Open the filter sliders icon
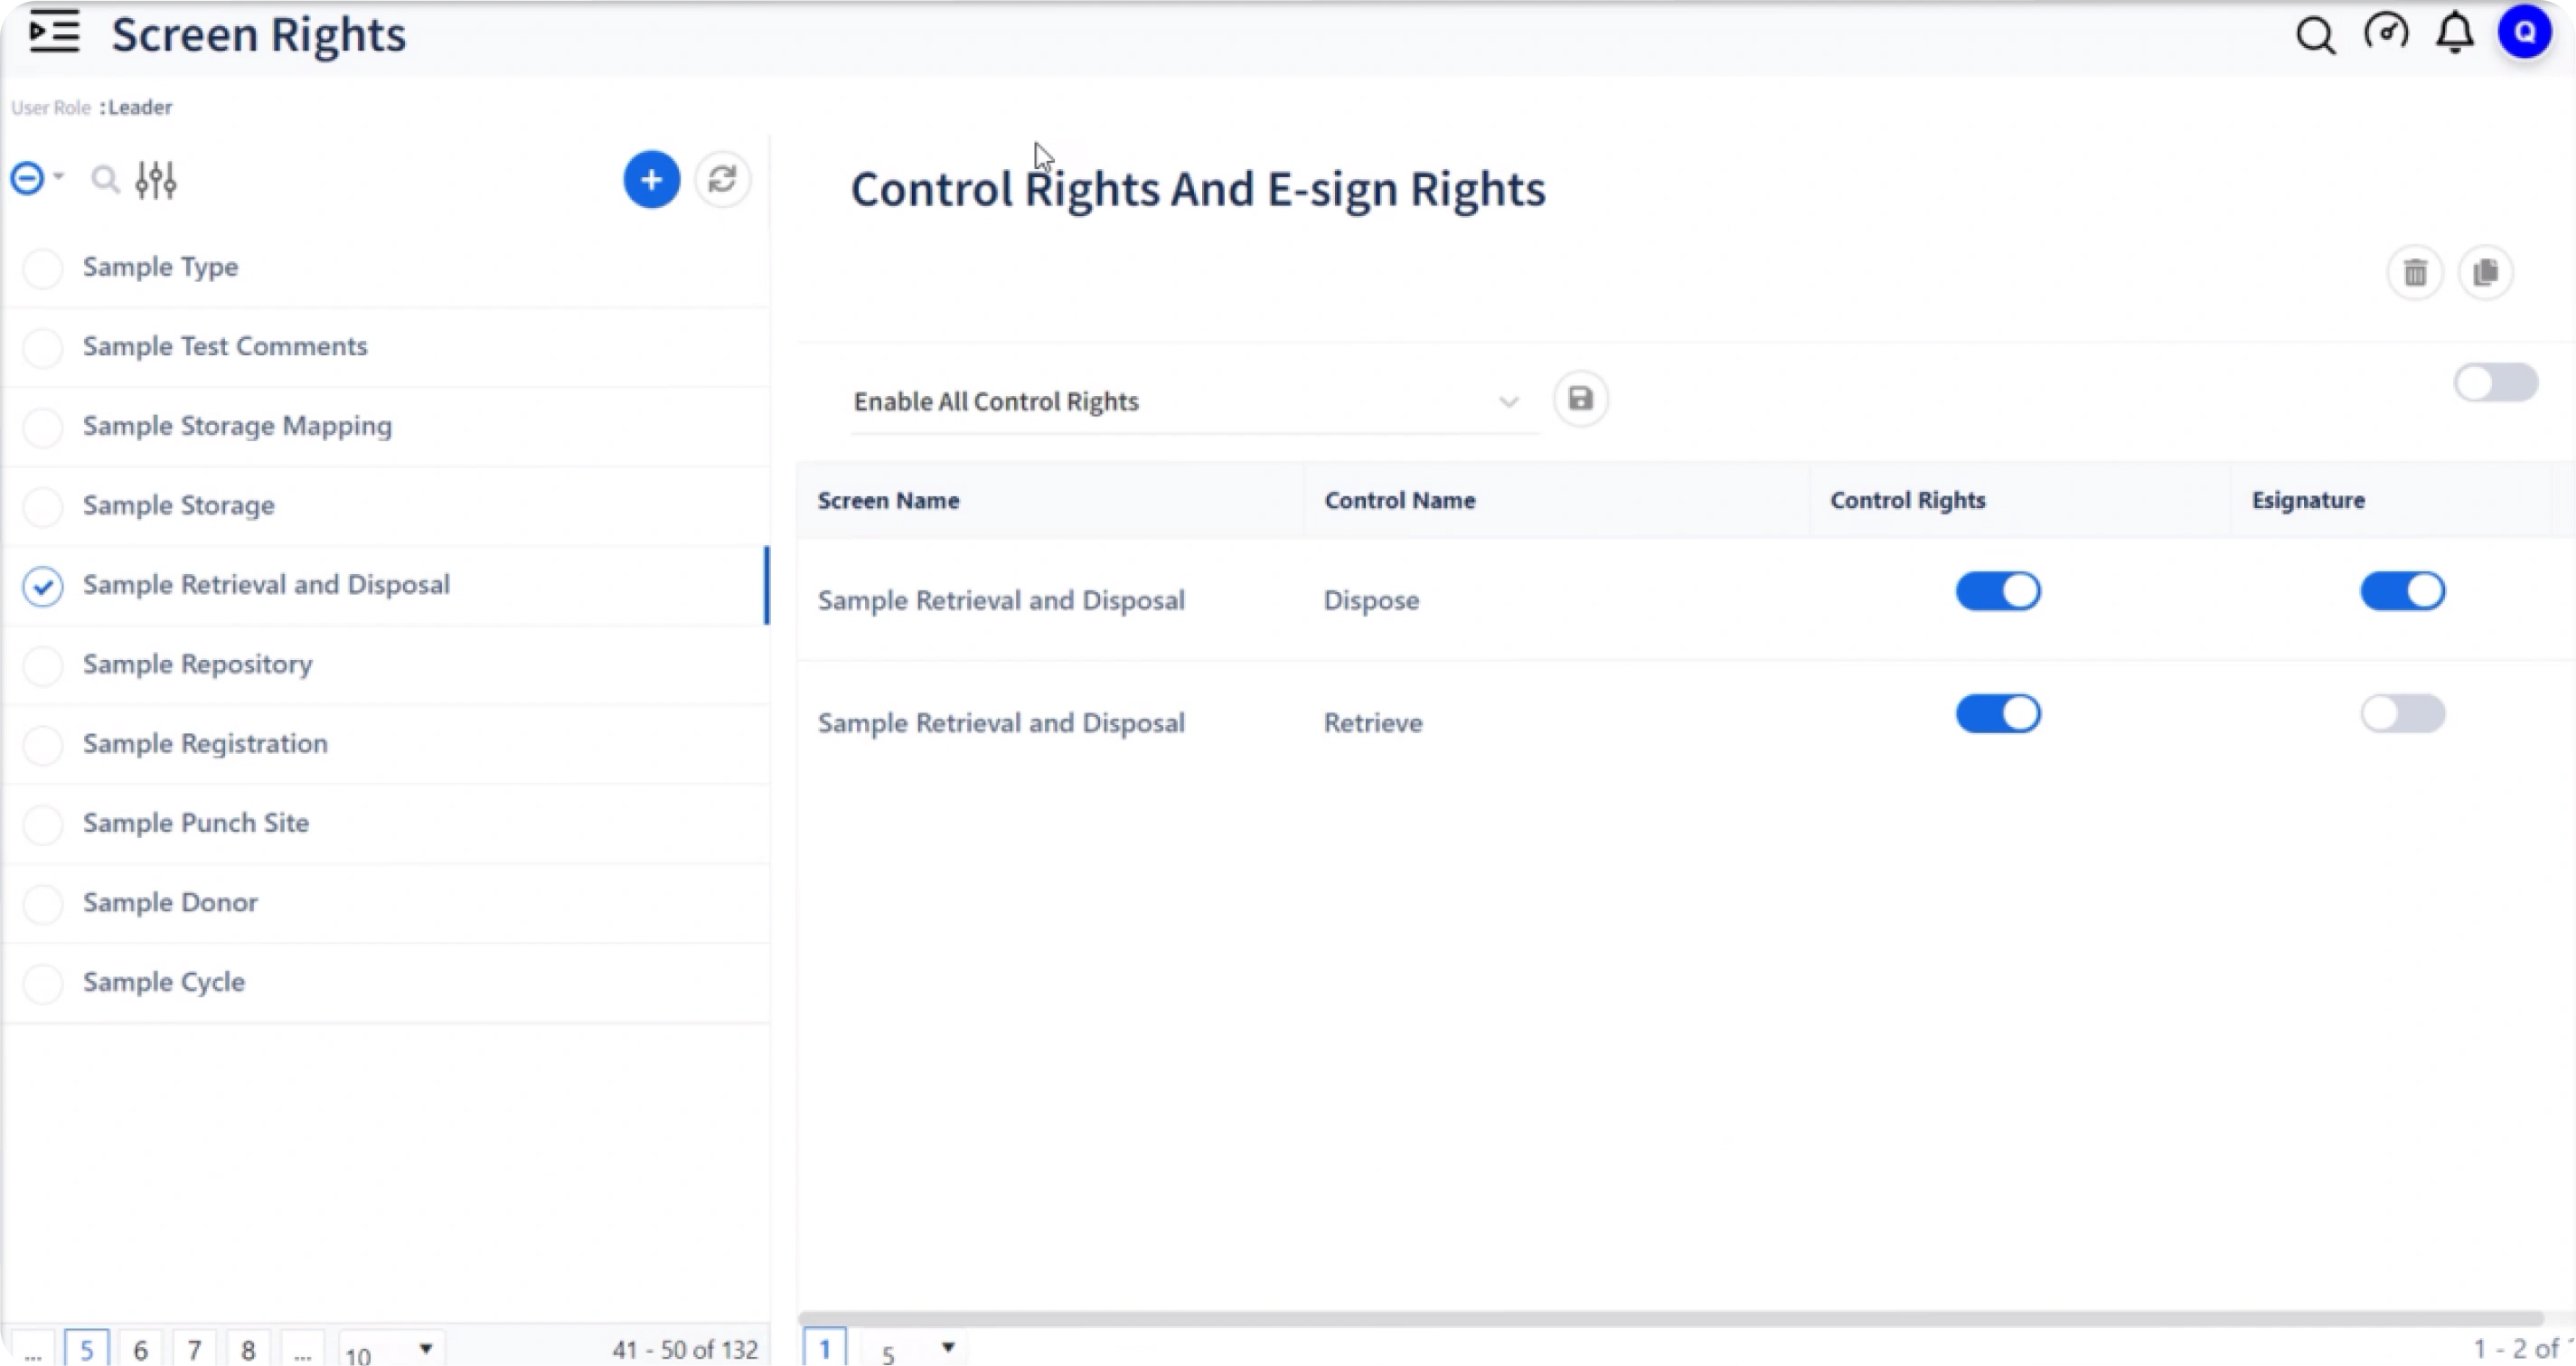The width and height of the screenshot is (2576, 1366). tap(156, 180)
